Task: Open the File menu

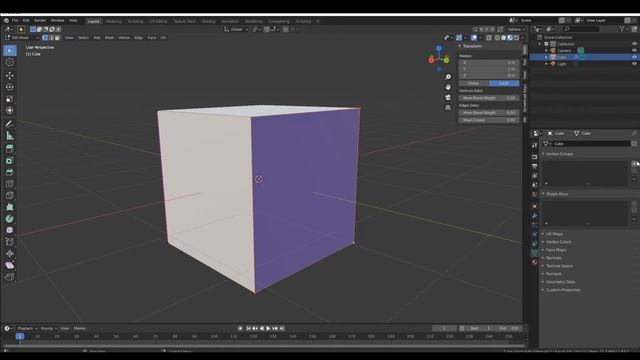Action: [15, 20]
